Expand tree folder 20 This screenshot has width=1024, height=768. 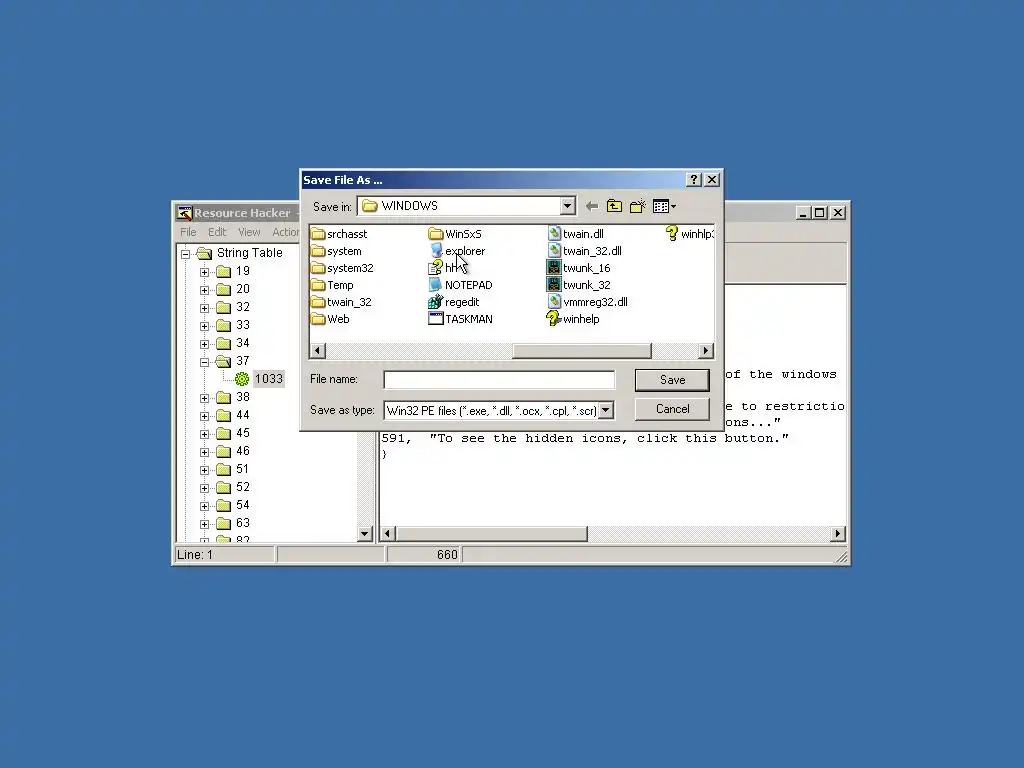[x=204, y=289]
